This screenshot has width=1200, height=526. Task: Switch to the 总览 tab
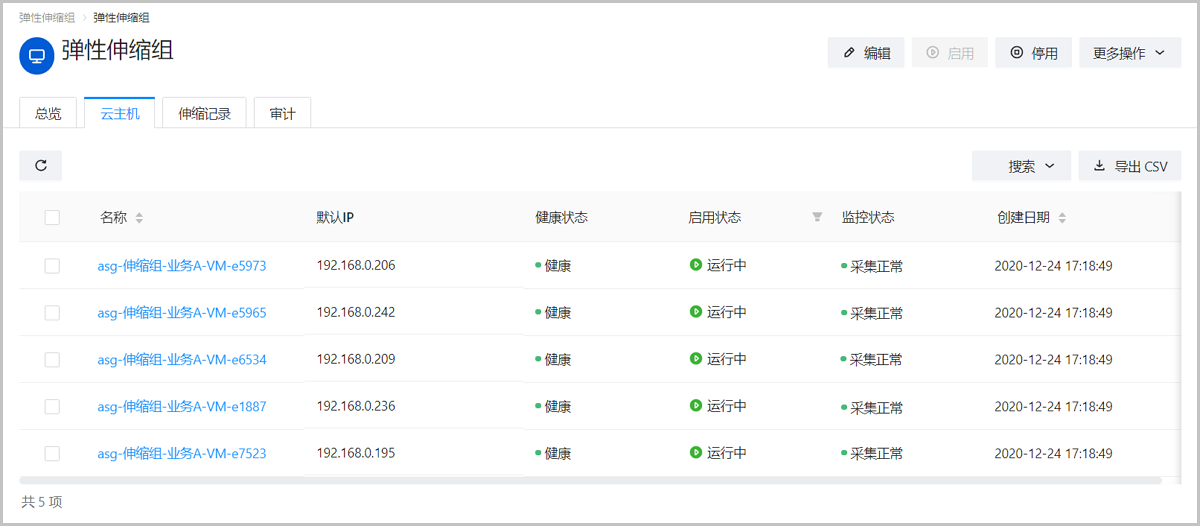pyautogui.click(x=48, y=114)
